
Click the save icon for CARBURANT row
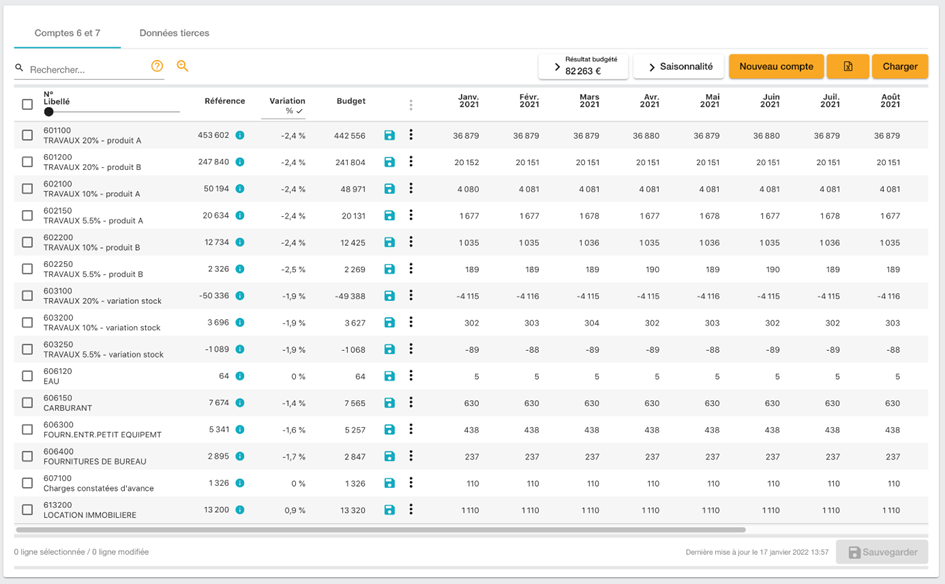click(x=389, y=403)
